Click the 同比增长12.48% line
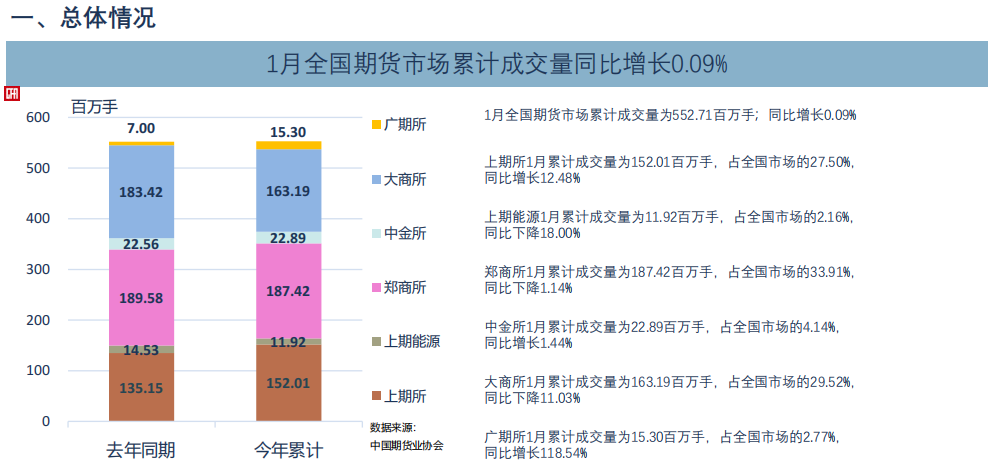The width and height of the screenshot is (994, 469). click(x=532, y=178)
